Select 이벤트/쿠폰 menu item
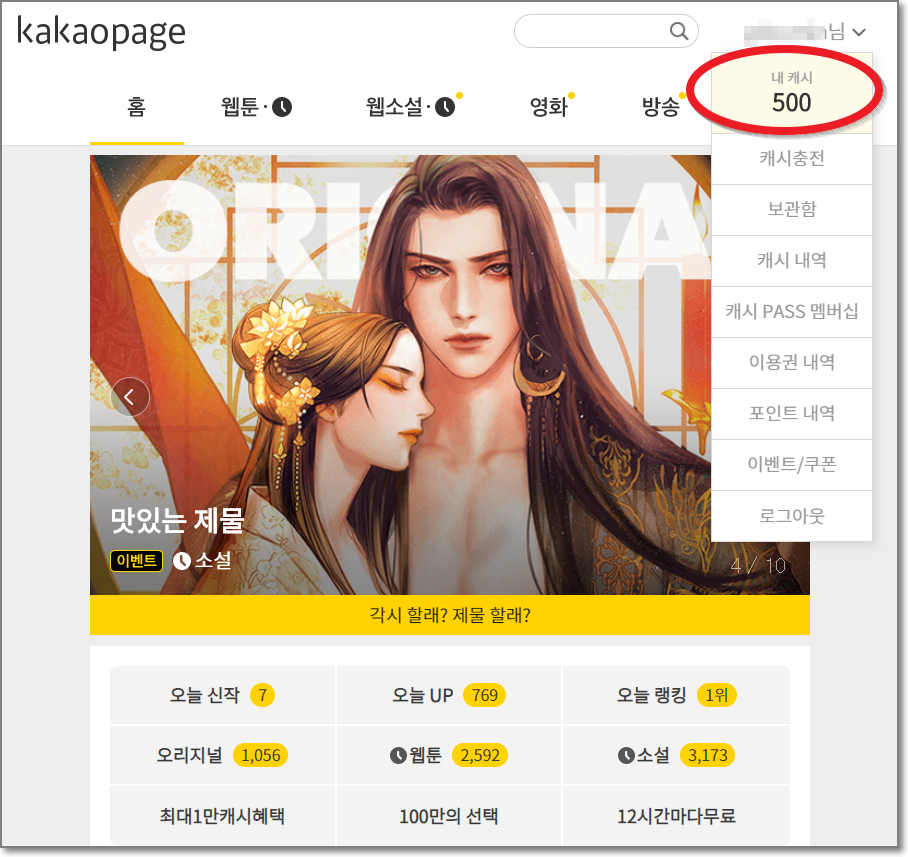 [792, 464]
